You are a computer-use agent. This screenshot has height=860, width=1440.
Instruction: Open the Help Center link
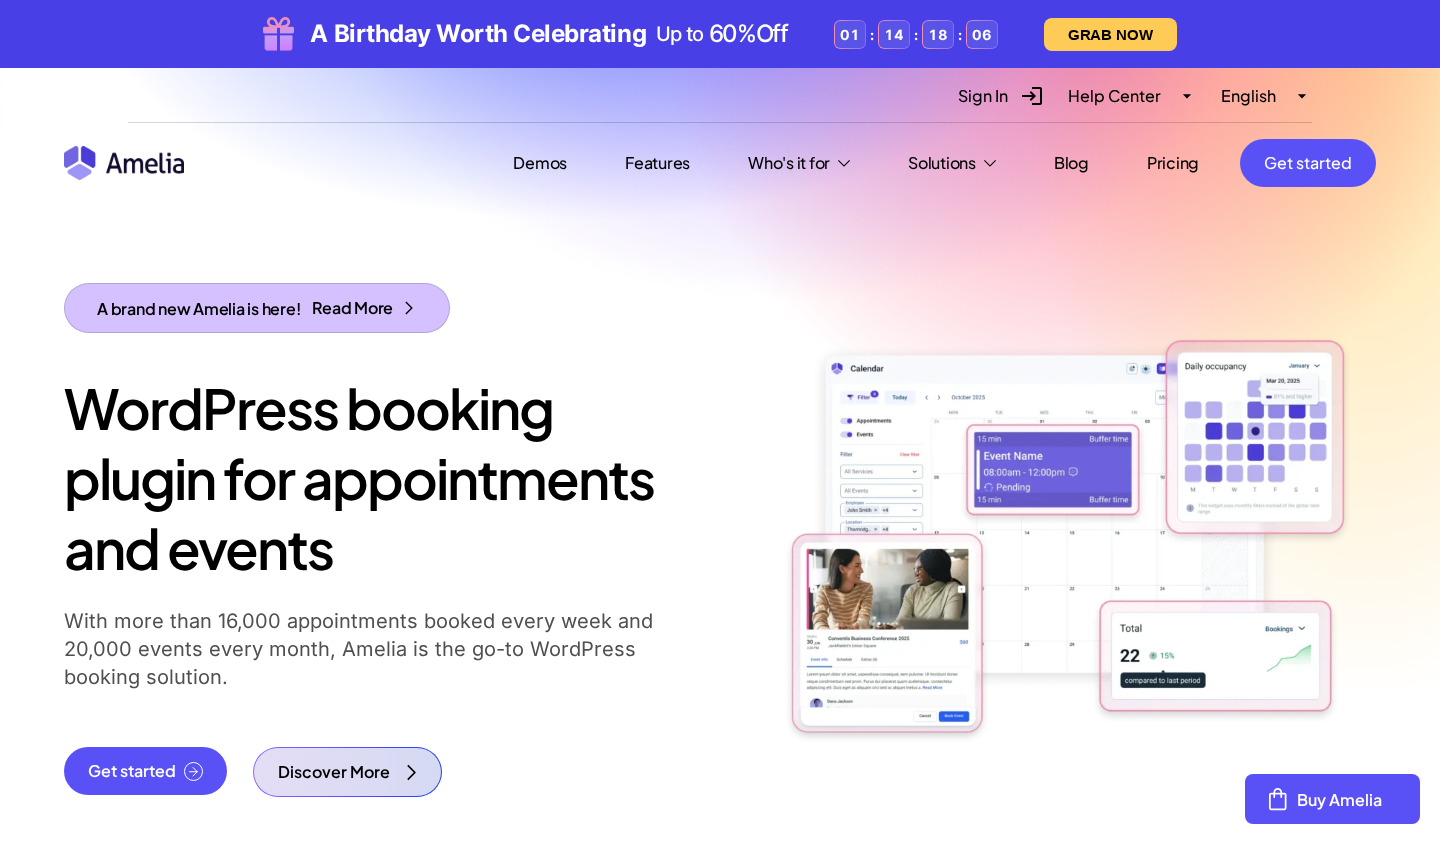point(1114,96)
